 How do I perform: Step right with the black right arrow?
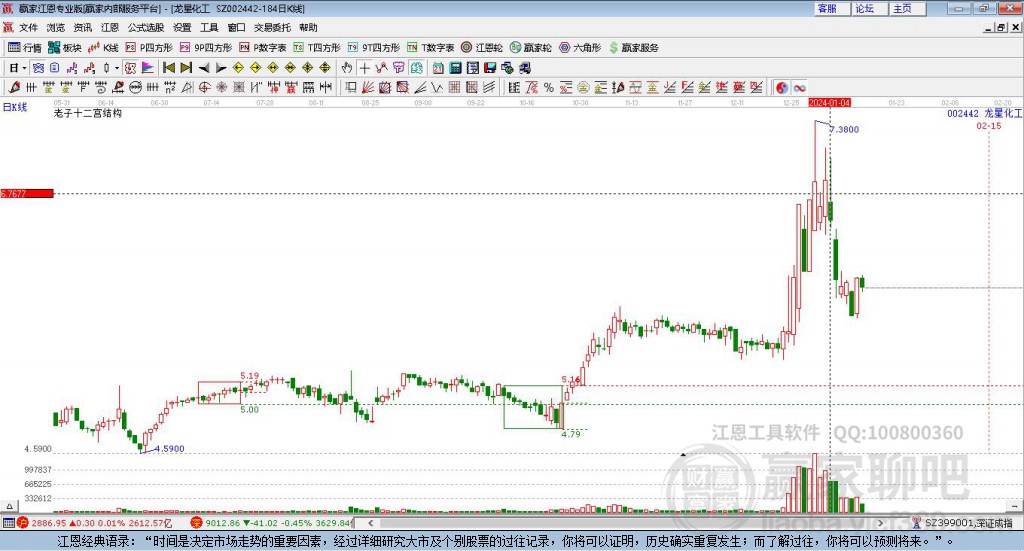221,68
